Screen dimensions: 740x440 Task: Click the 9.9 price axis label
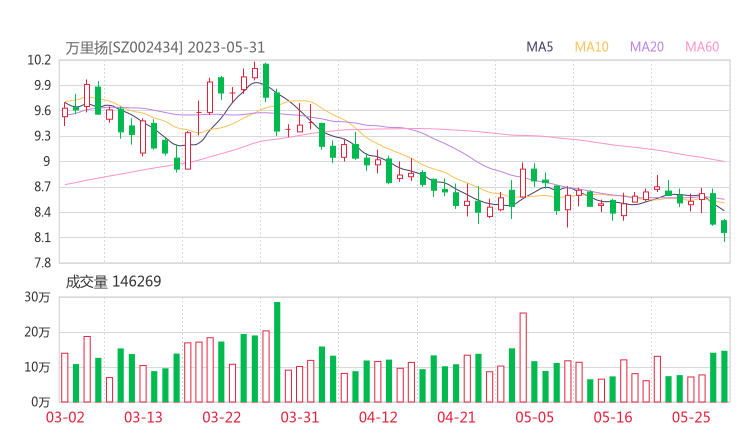42,85
